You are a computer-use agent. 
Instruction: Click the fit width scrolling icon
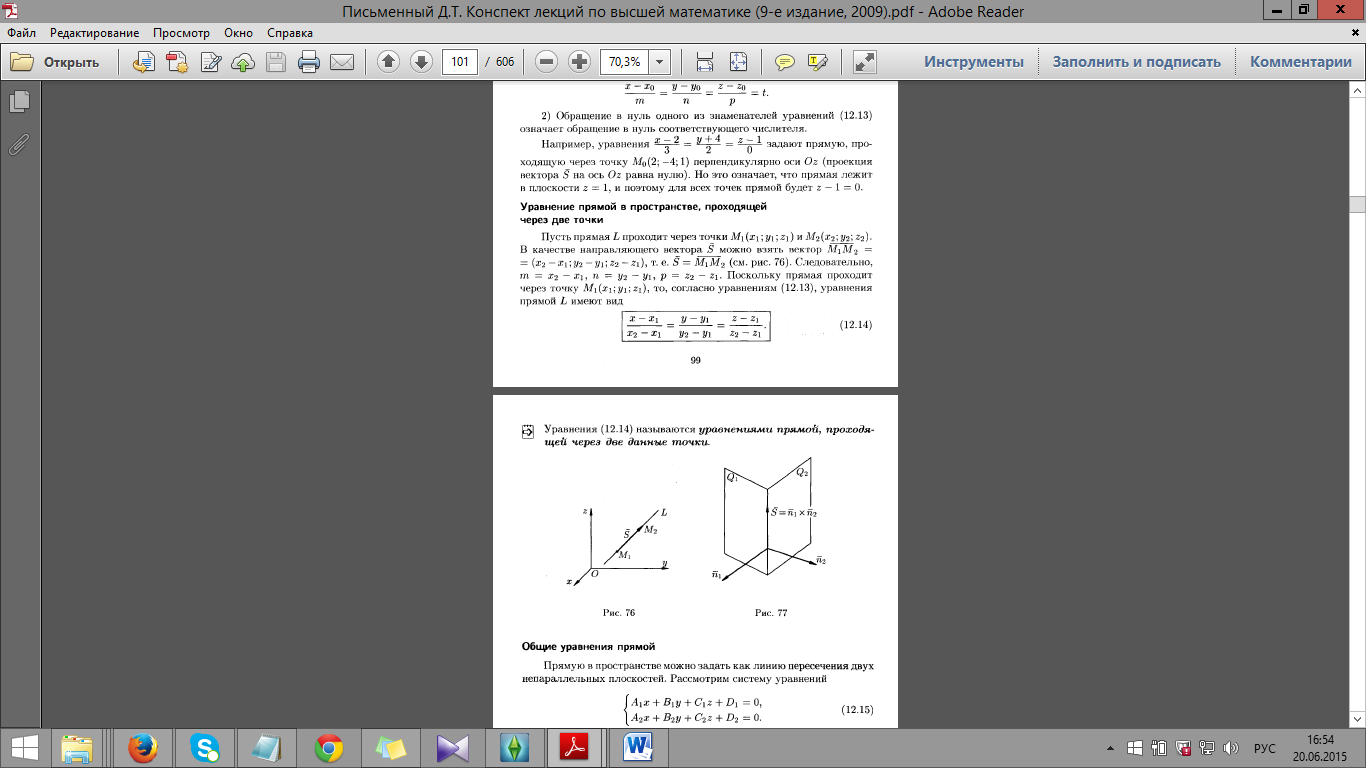(x=705, y=62)
